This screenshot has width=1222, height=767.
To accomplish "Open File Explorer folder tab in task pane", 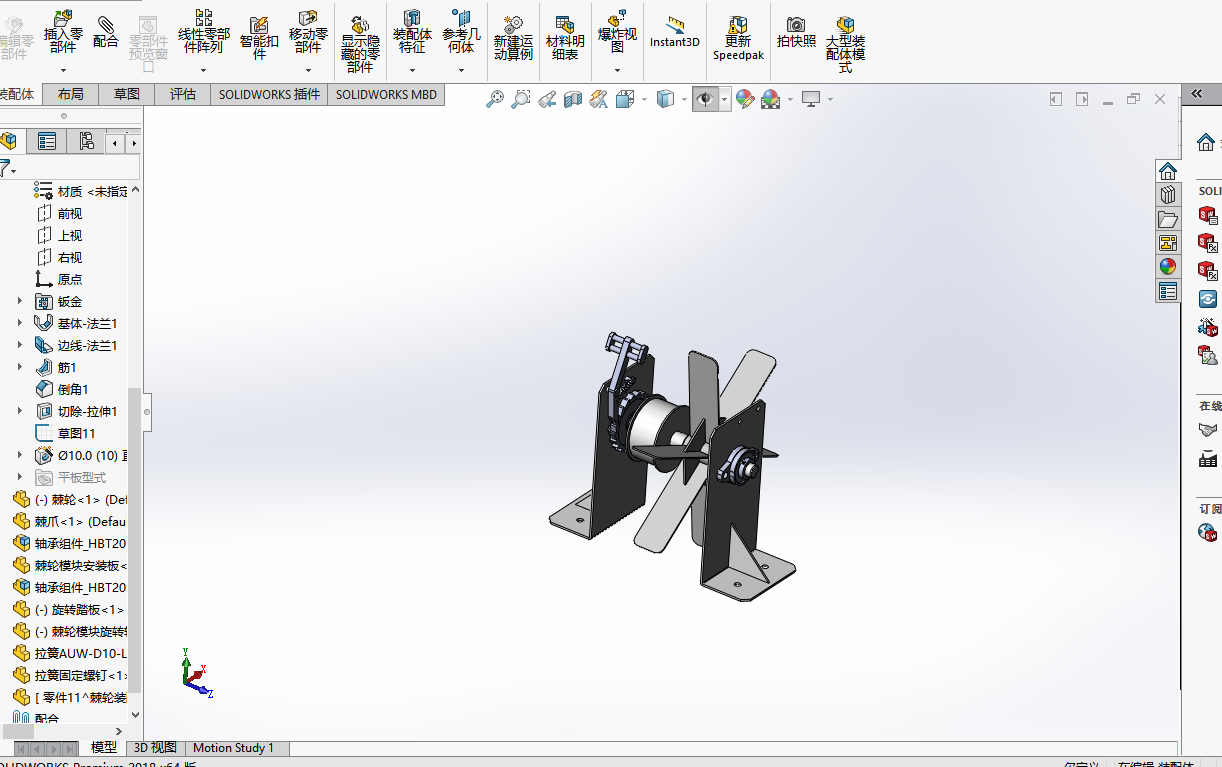I will [1168, 219].
